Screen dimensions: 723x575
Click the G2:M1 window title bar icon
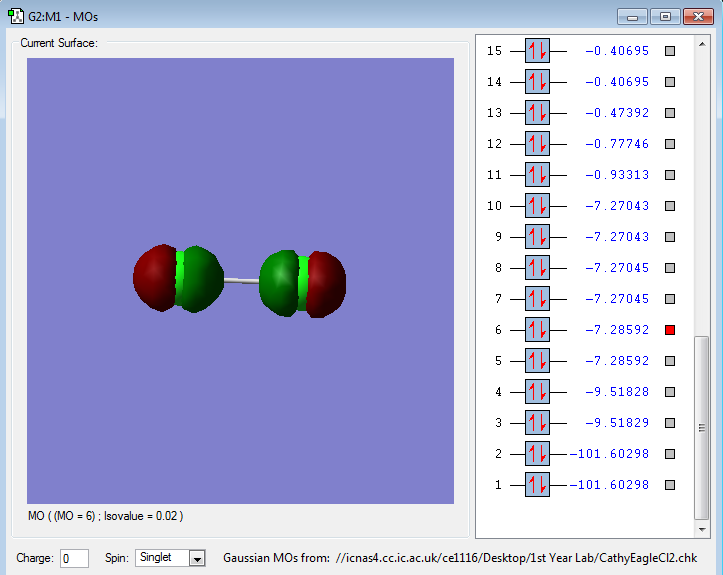[x=16, y=16]
